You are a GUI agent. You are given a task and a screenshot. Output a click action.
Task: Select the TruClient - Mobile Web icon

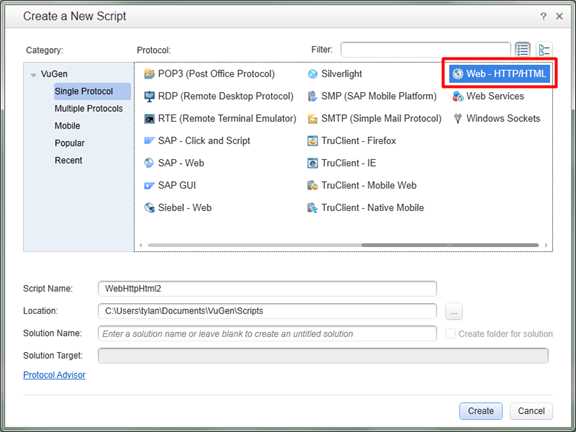point(312,186)
